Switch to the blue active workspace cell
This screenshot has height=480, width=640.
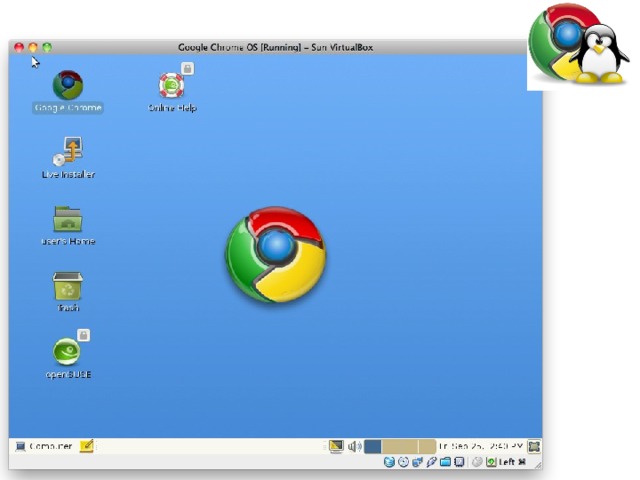coord(372,446)
